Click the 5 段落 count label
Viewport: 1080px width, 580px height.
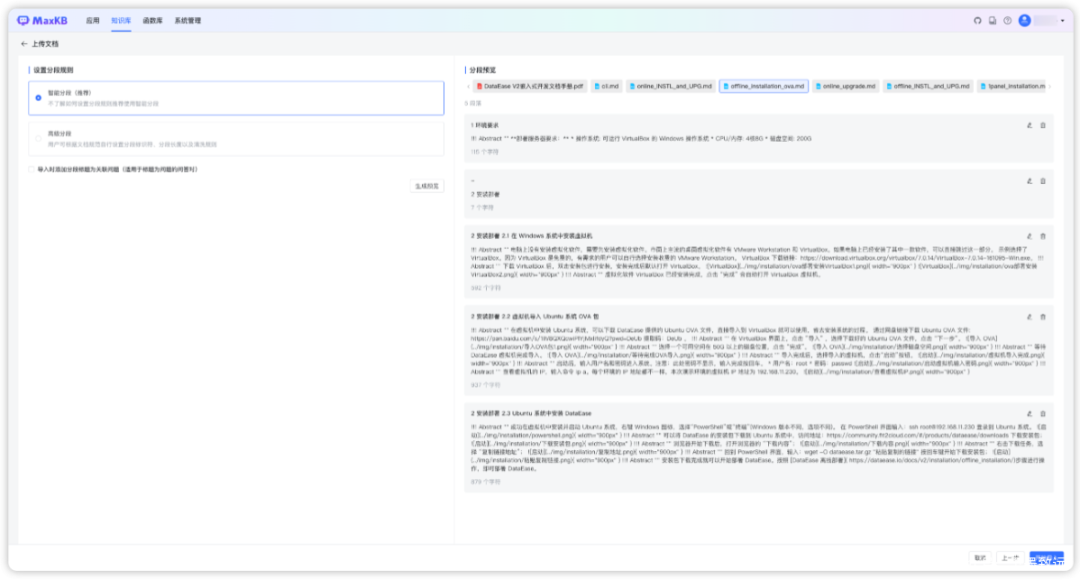[472, 103]
